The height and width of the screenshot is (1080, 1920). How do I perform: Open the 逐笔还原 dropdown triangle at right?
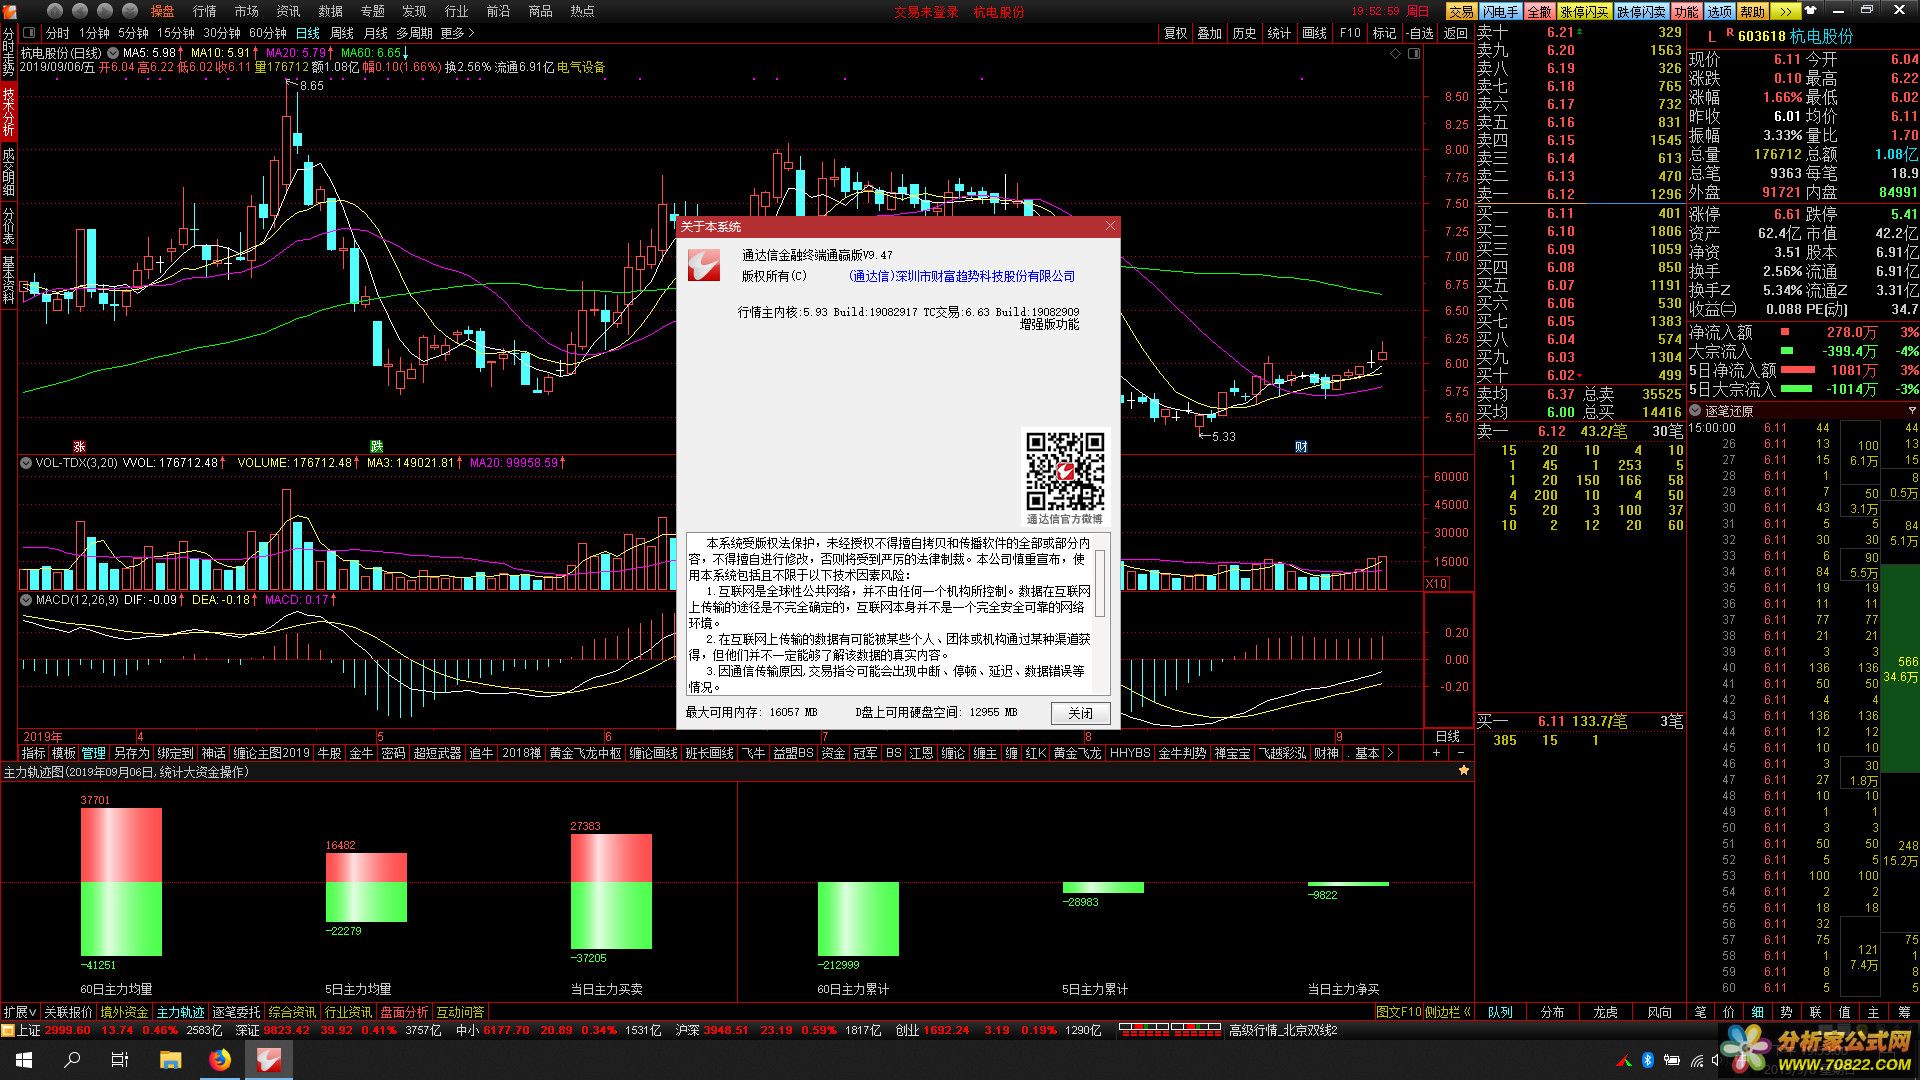(1912, 411)
